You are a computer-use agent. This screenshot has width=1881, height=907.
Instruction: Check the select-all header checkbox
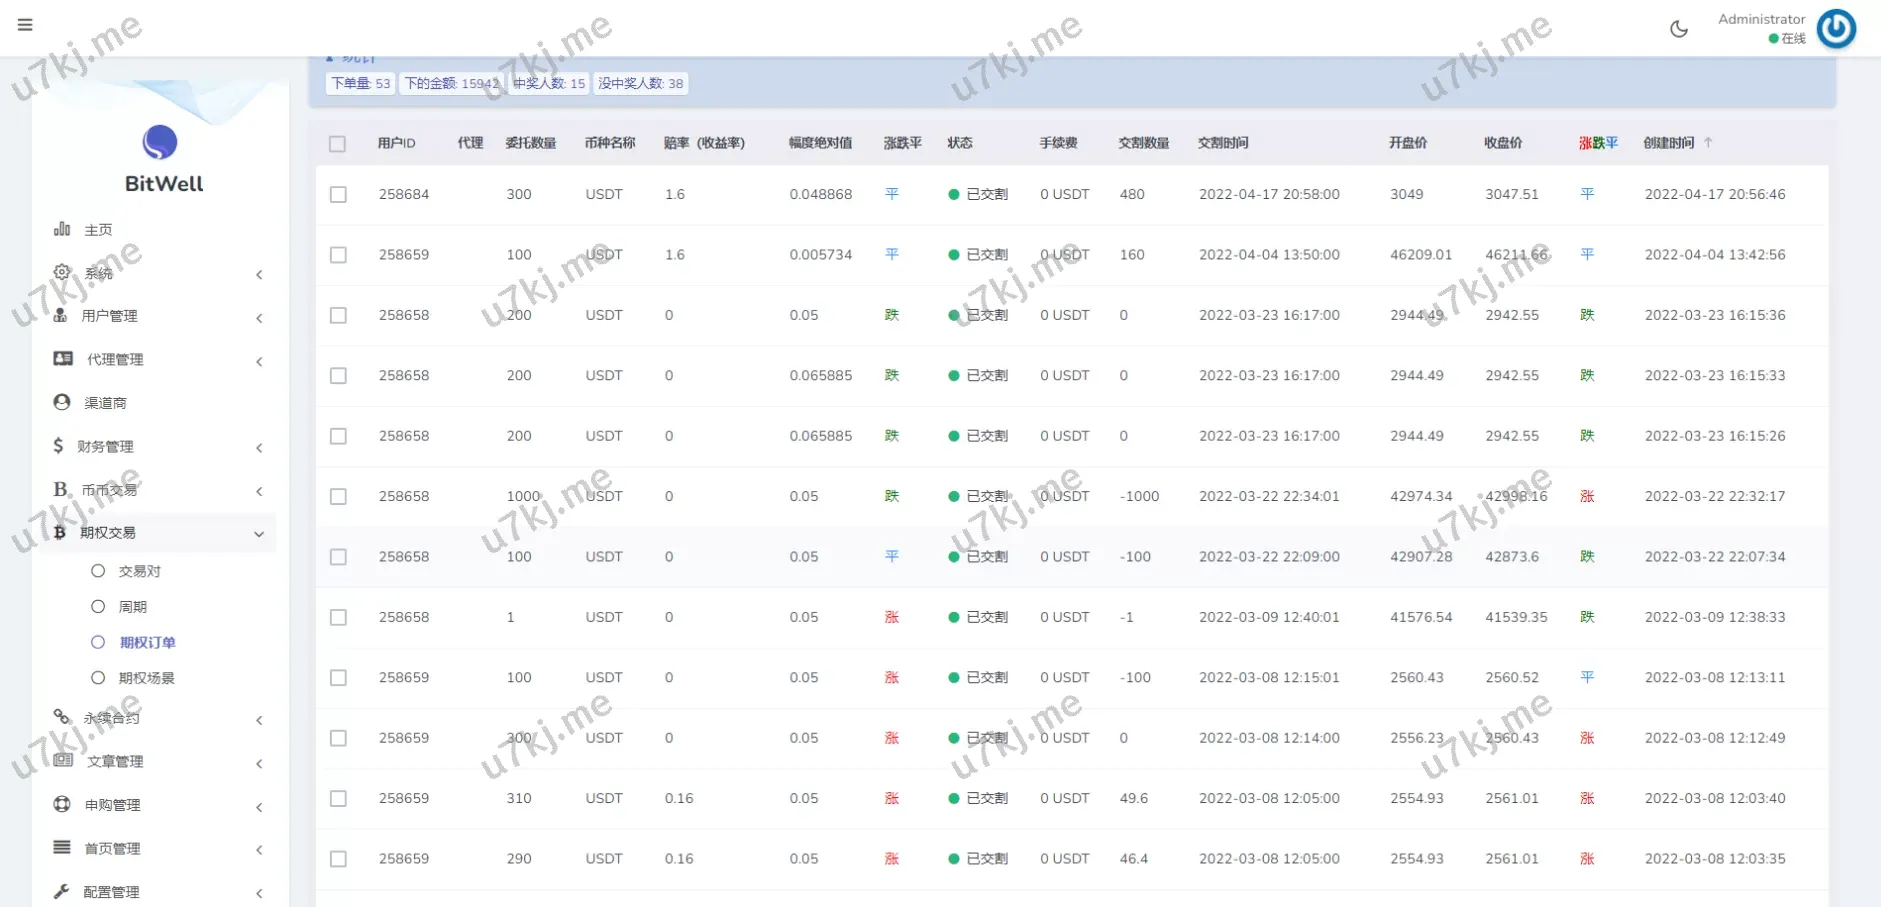tap(338, 144)
